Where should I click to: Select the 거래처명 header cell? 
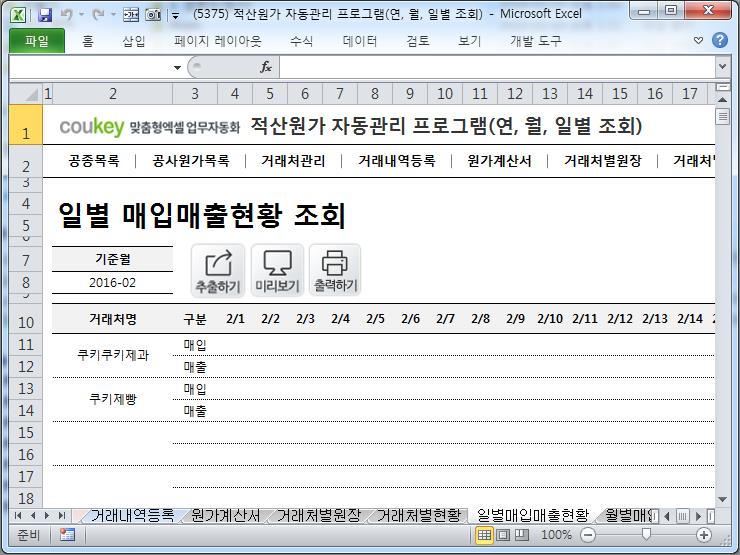coord(112,320)
